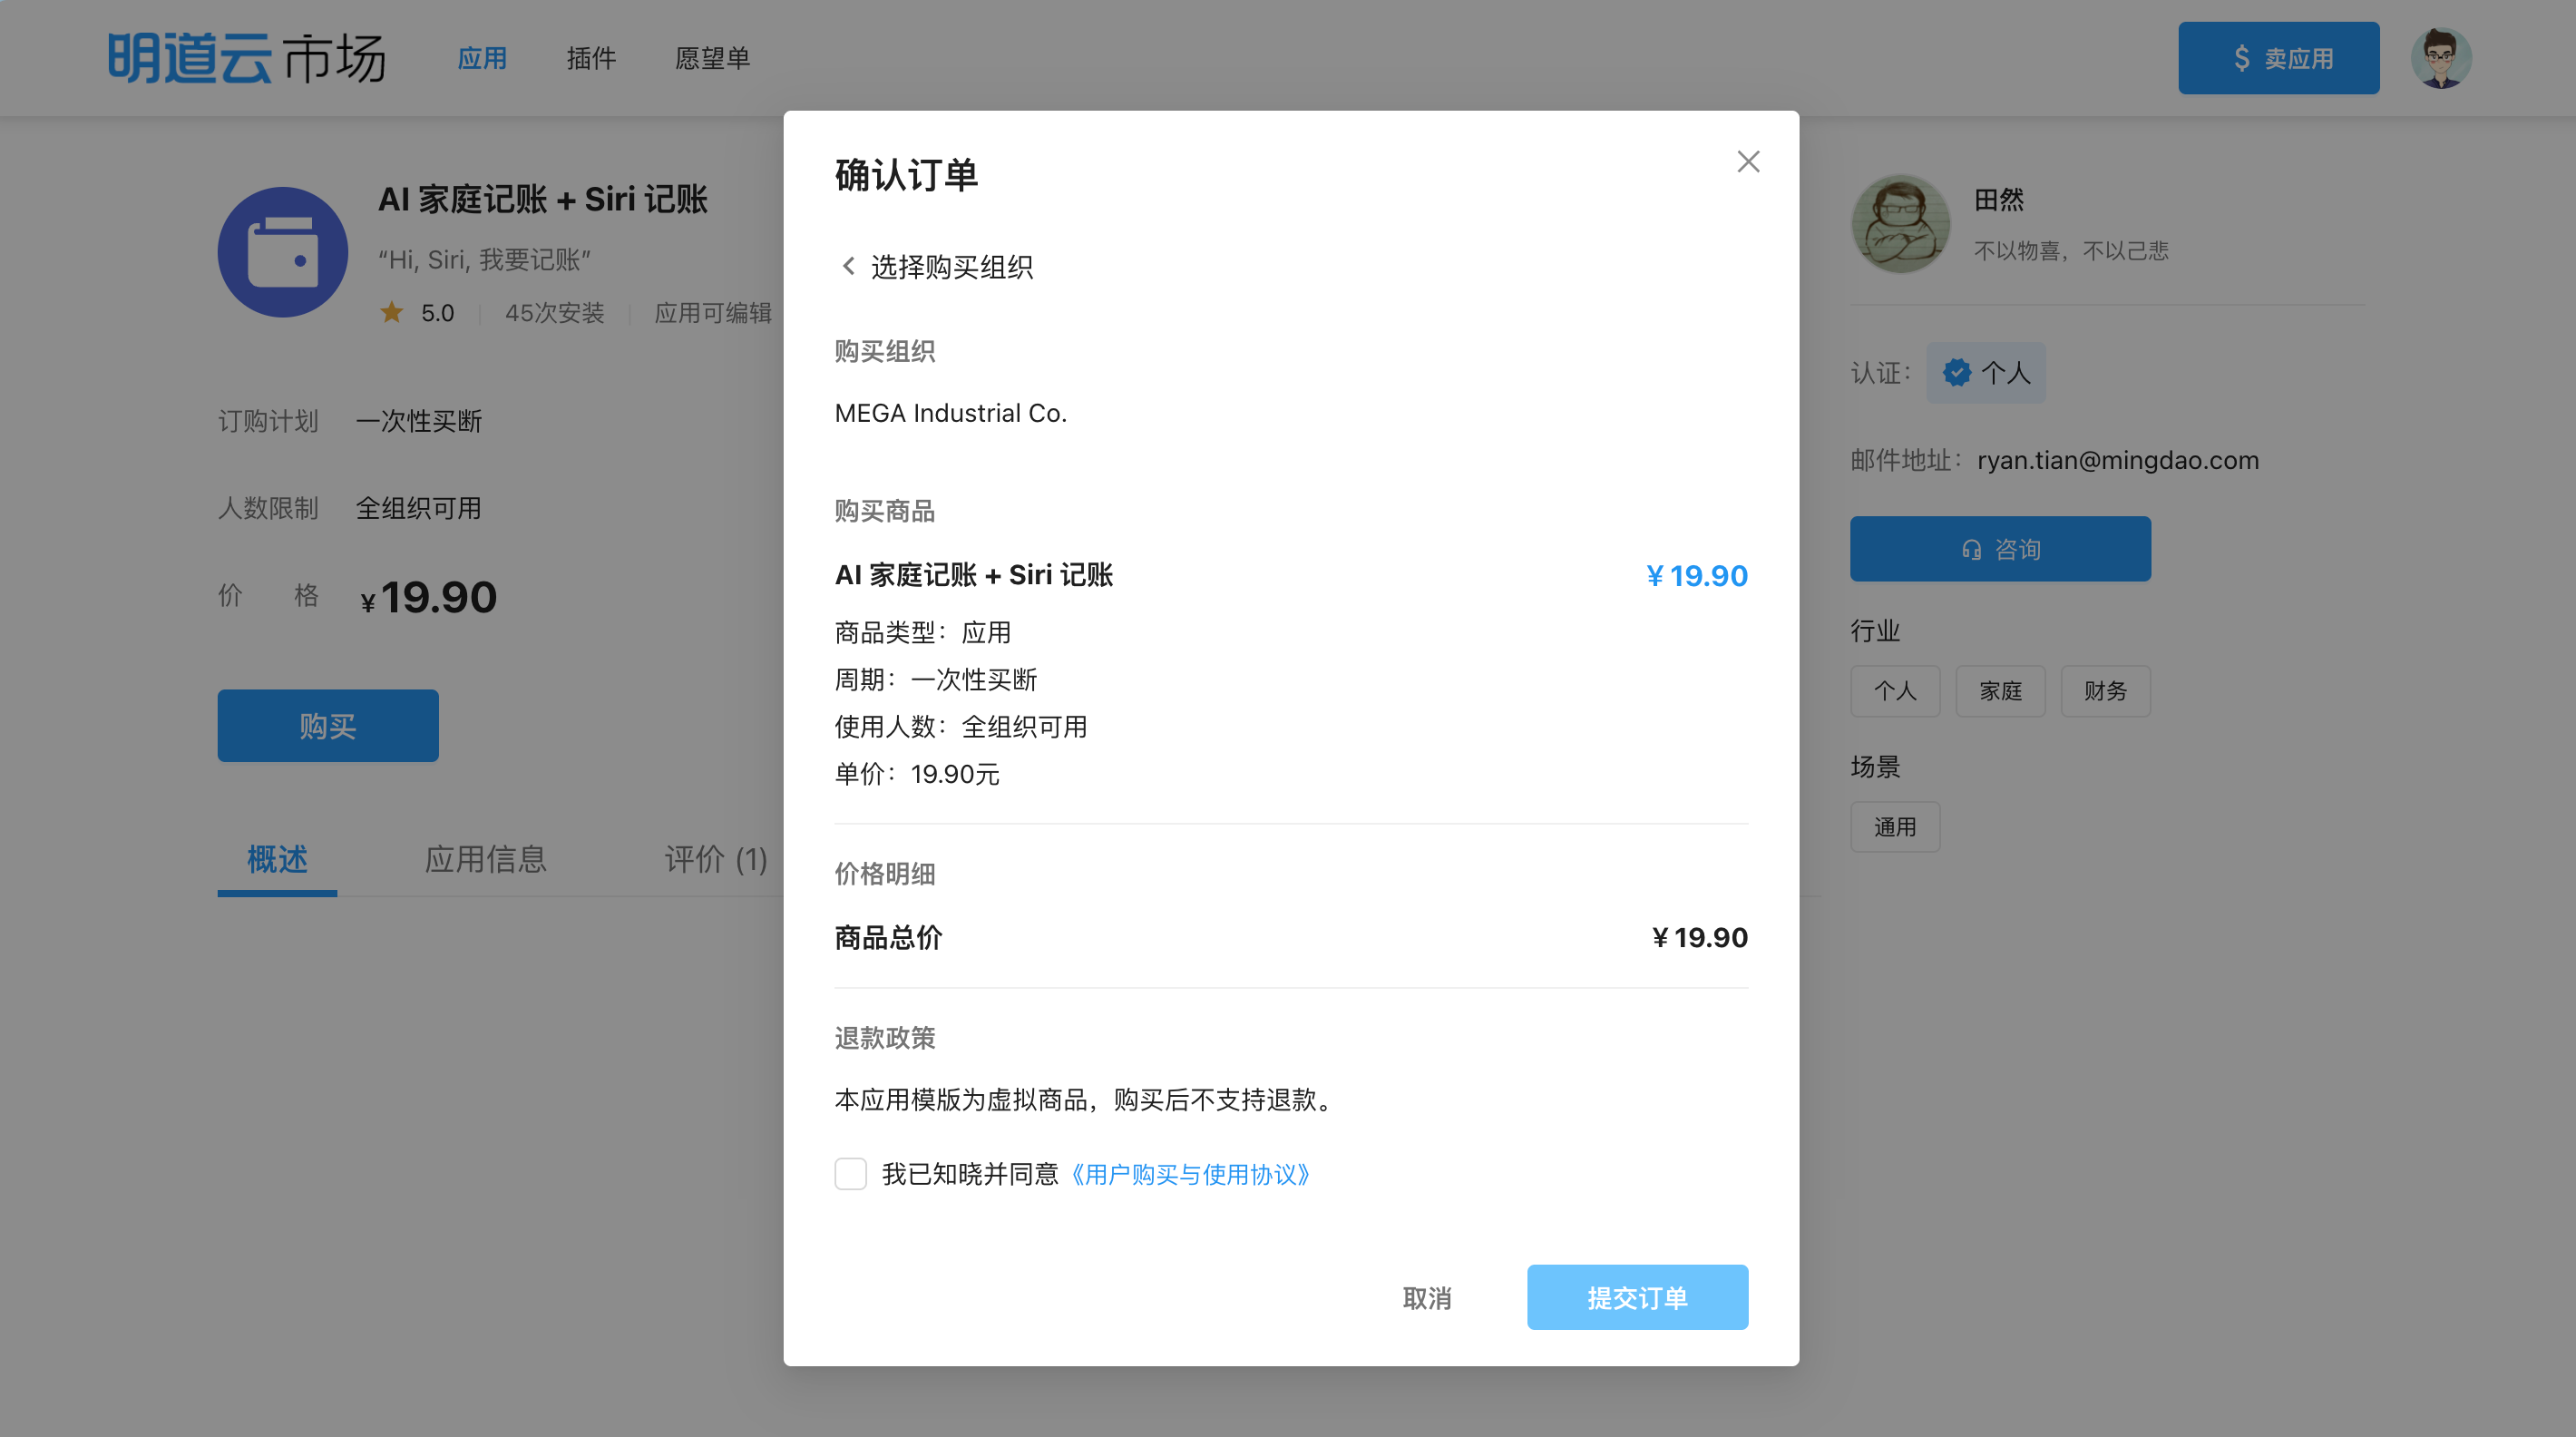Switch to 插件 navigation tab
Image resolution: width=2576 pixels, height=1437 pixels.
591,58
